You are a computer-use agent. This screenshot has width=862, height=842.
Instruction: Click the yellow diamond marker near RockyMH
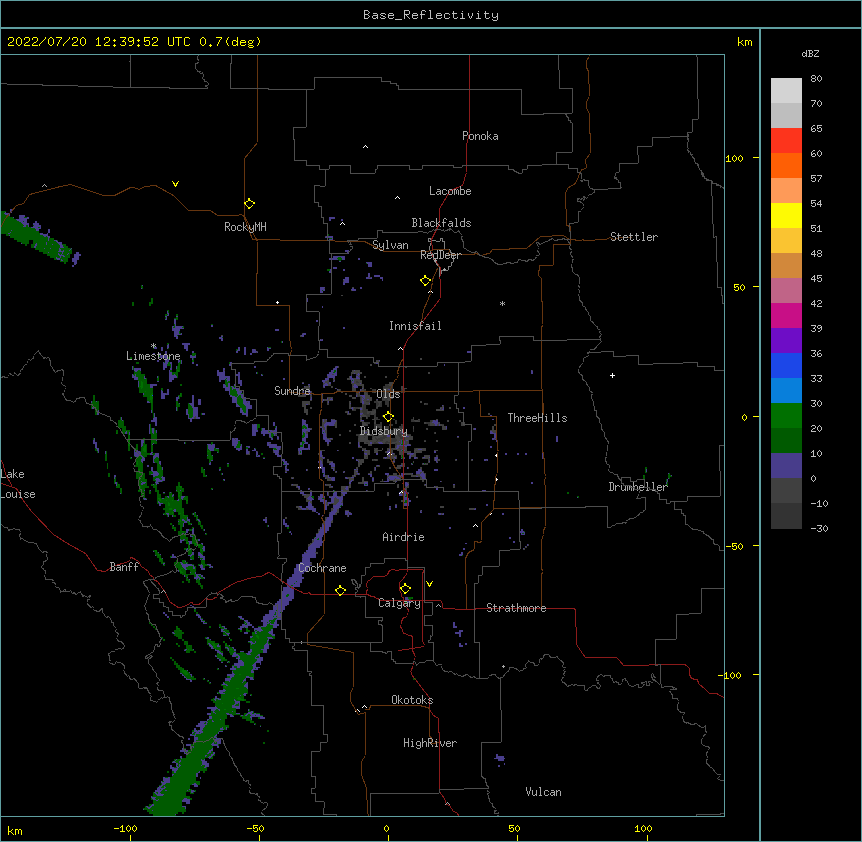(250, 204)
